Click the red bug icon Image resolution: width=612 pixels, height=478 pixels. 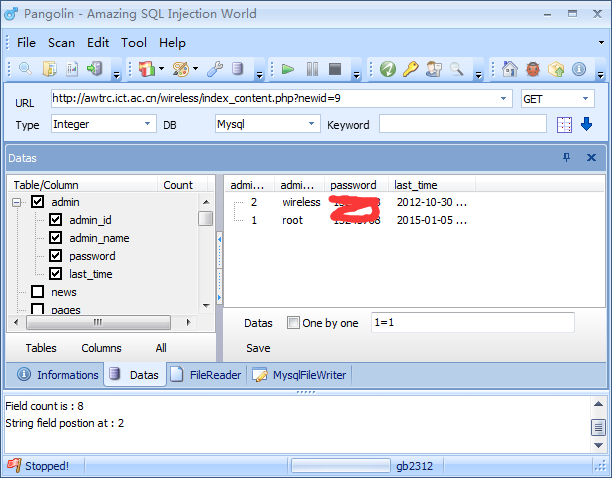[533, 69]
